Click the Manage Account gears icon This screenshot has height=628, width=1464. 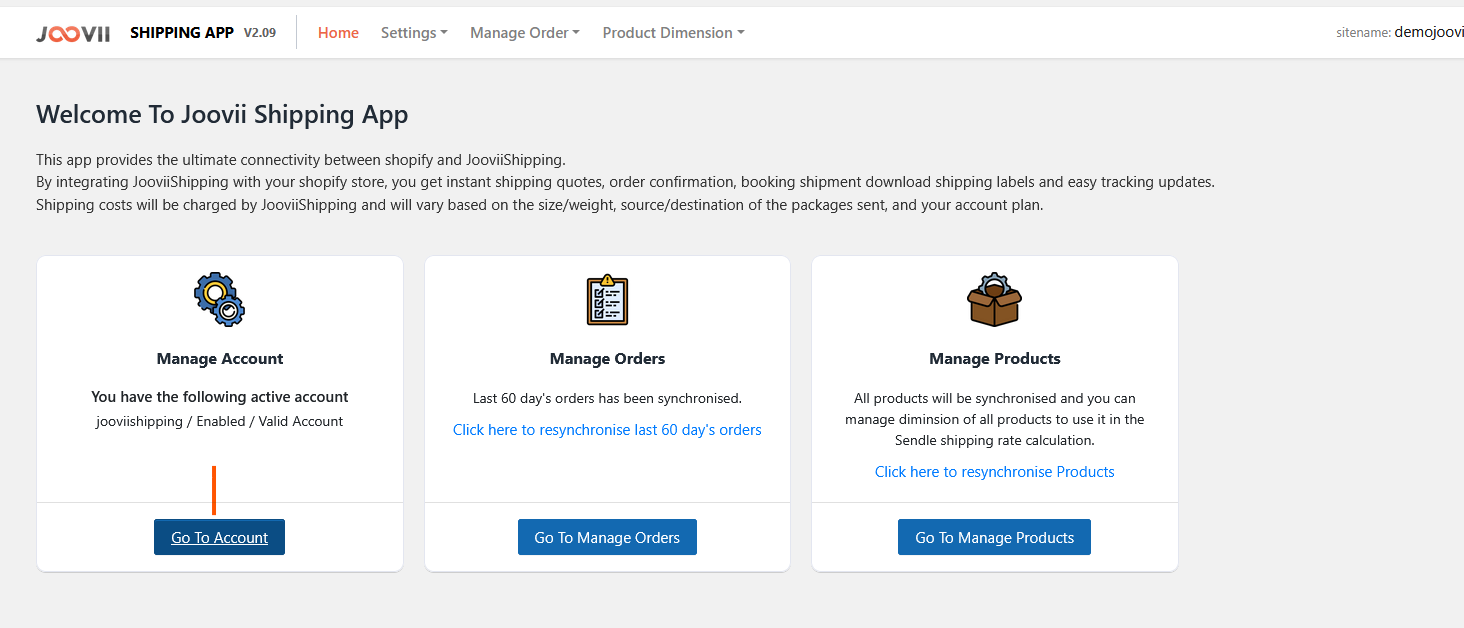[219, 300]
